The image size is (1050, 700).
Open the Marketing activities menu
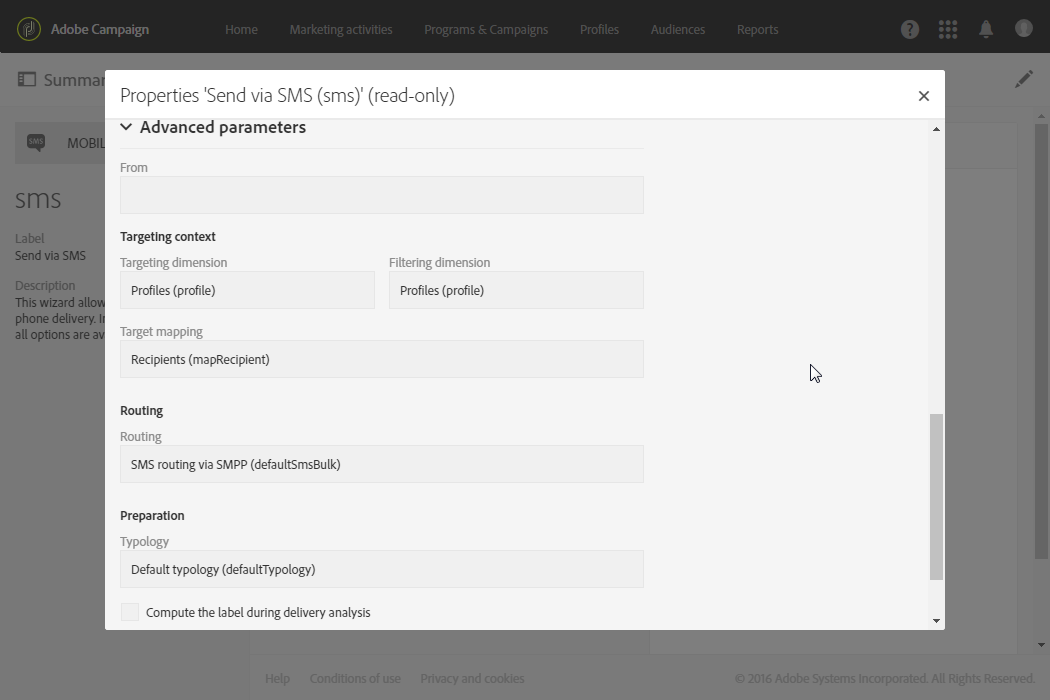pos(341,29)
